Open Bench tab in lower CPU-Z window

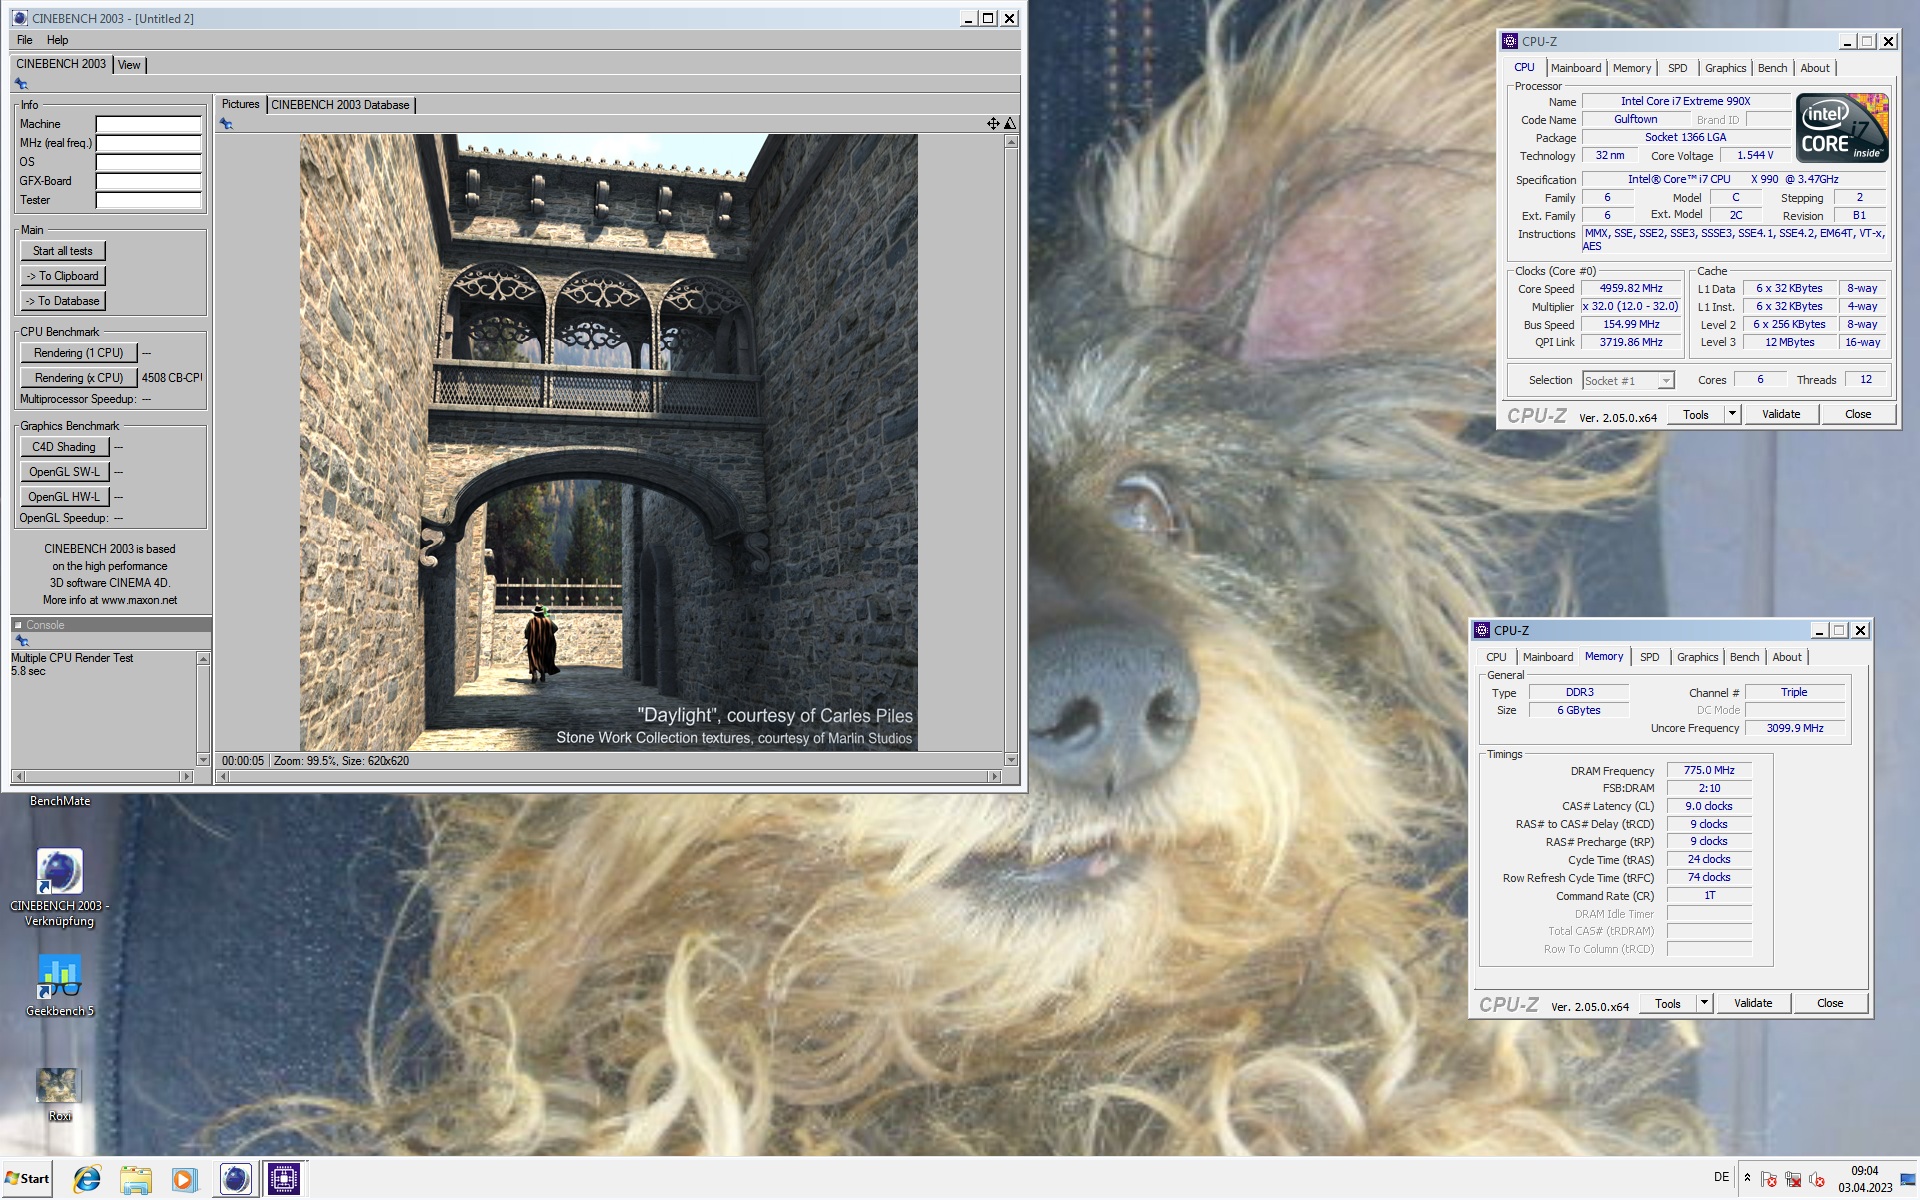pos(1745,657)
